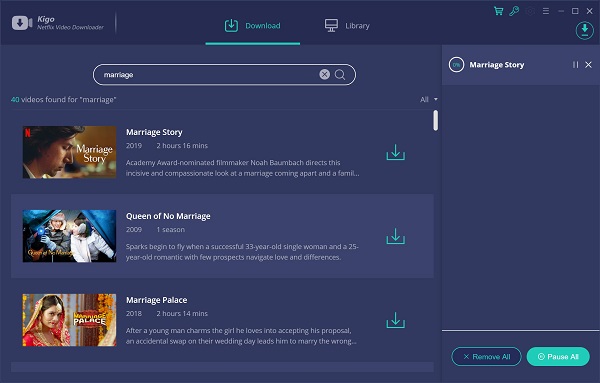Click the Marriage Palace result title
This screenshot has width=600, height=383.
(157, 300)
